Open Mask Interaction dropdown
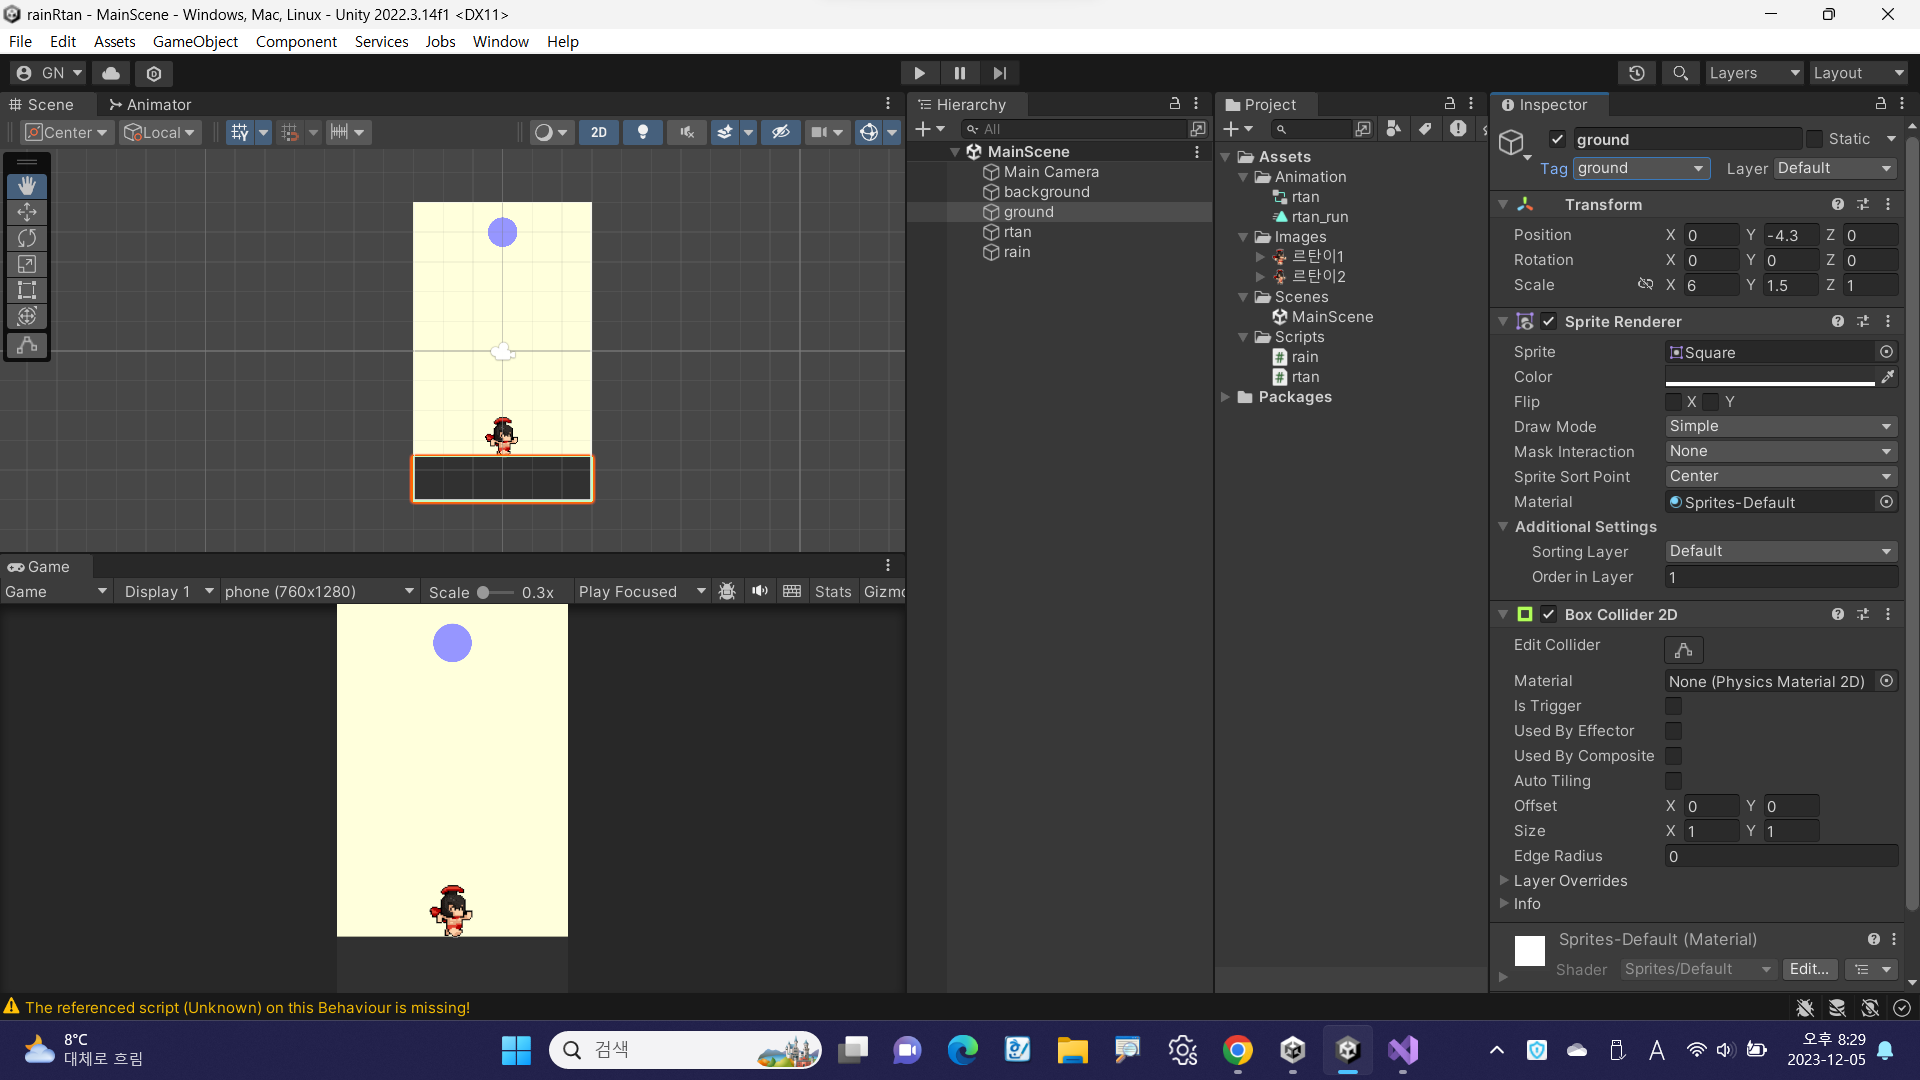This screenshot has width=1920, height=1080. [x=1781, y=451]
